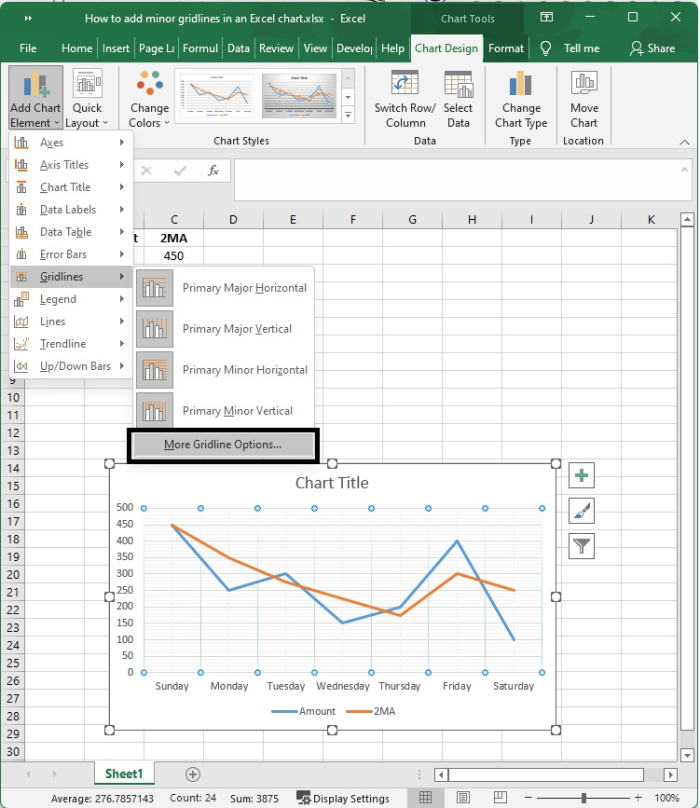Switch to Normal view icon
Viewport: 700px width, 808px height.
pos(425,797)
